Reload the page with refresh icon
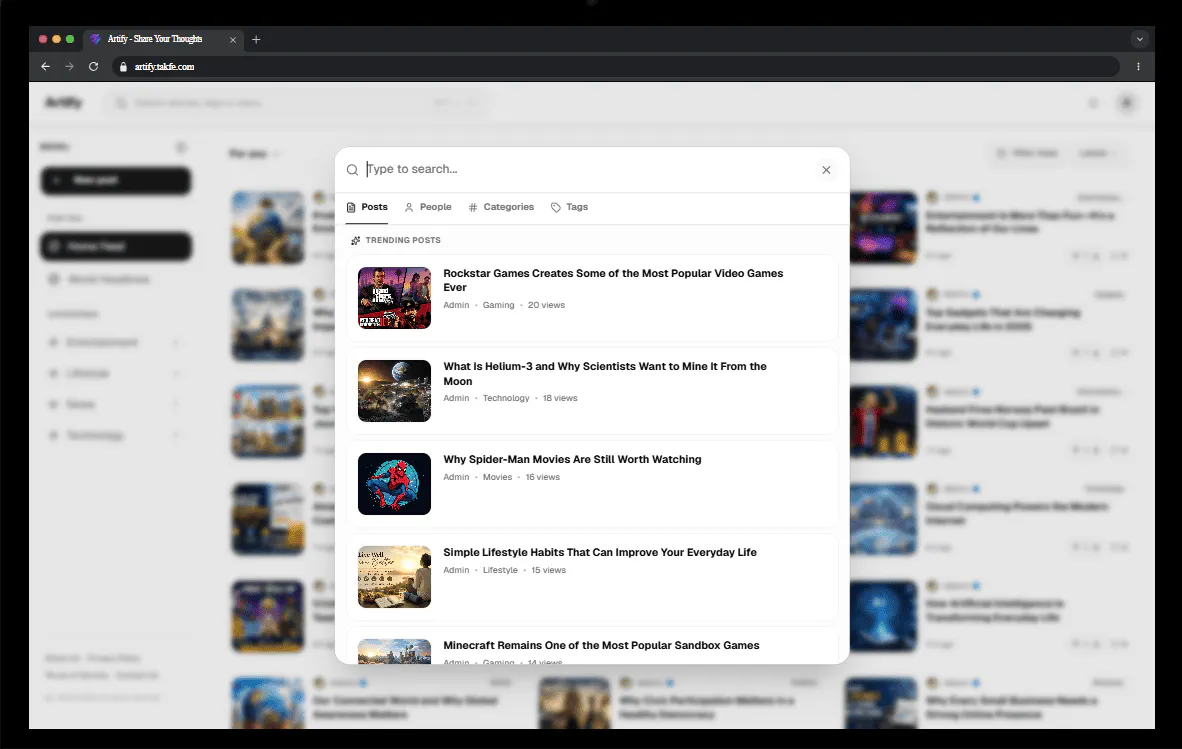This screenshot has height=749, width=1182. pos(93,66)
